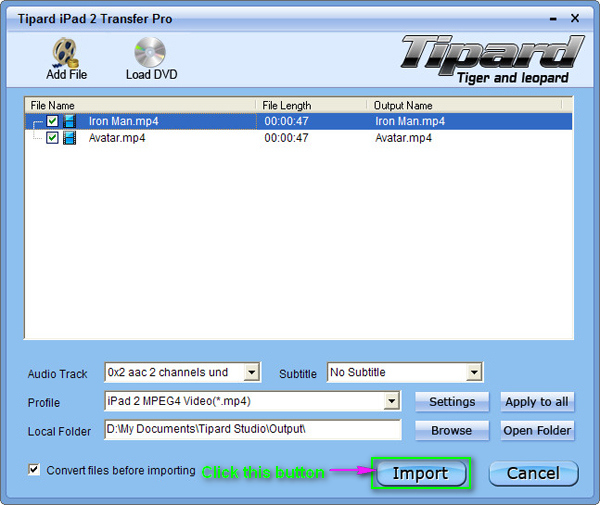Select the Avatar.mp4 file name

point(117,138)
